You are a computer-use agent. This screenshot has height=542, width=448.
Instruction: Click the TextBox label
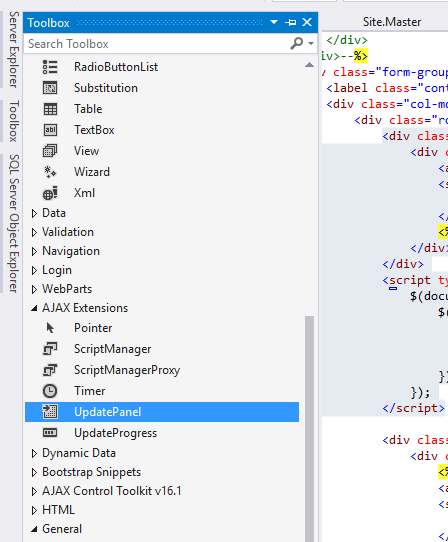click(x=94, y=130)
